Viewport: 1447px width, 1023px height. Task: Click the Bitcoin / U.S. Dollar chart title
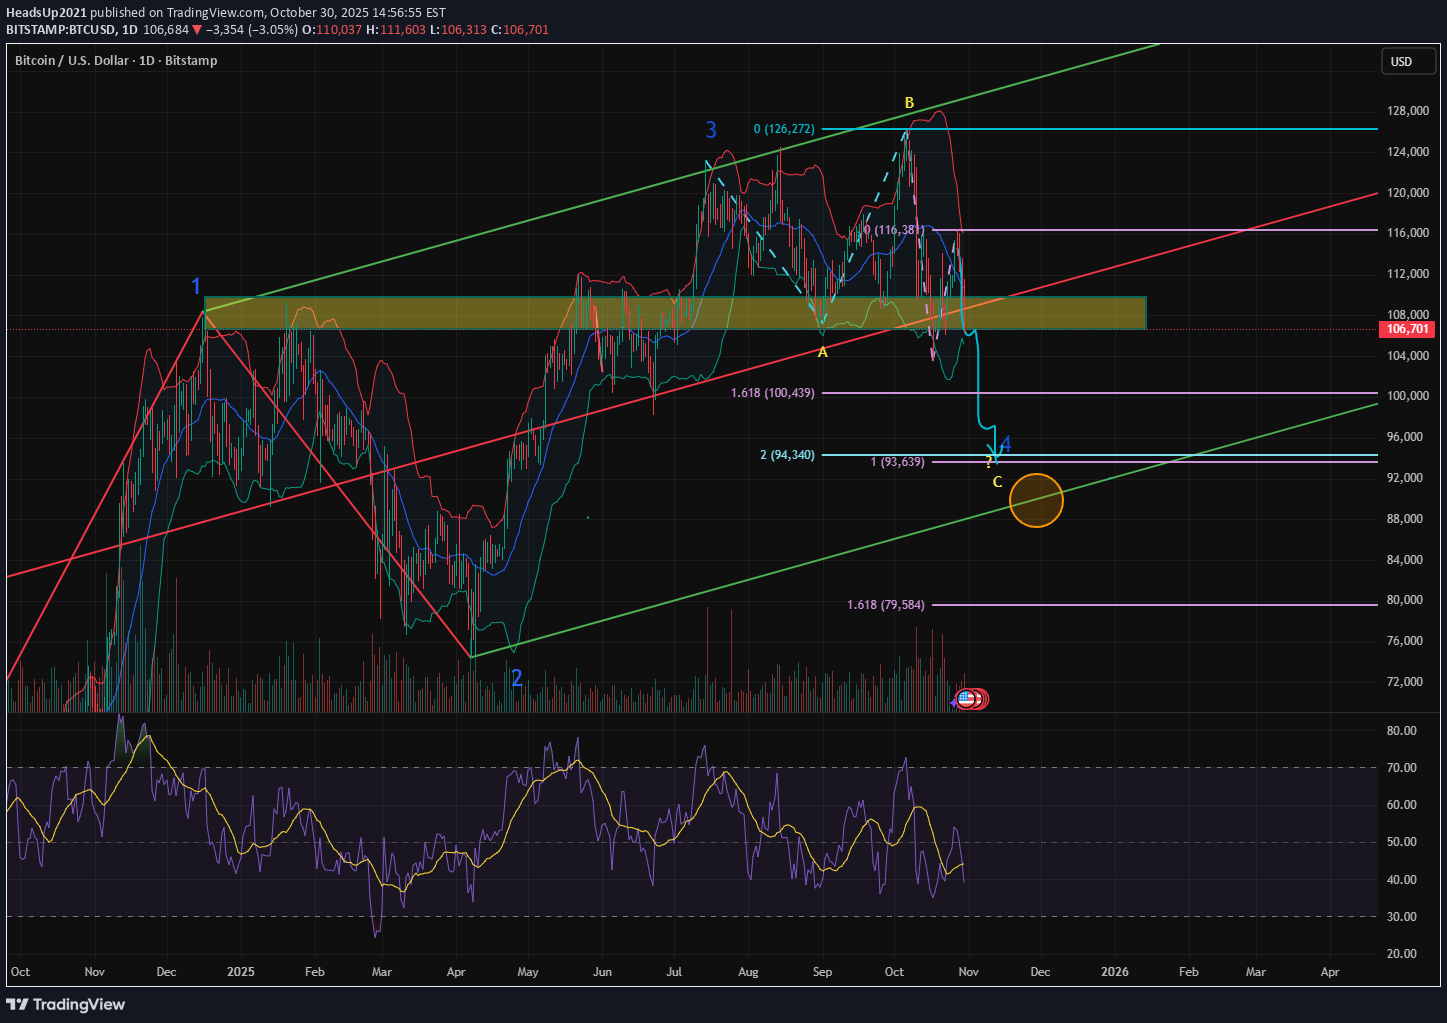coord(116,61)
